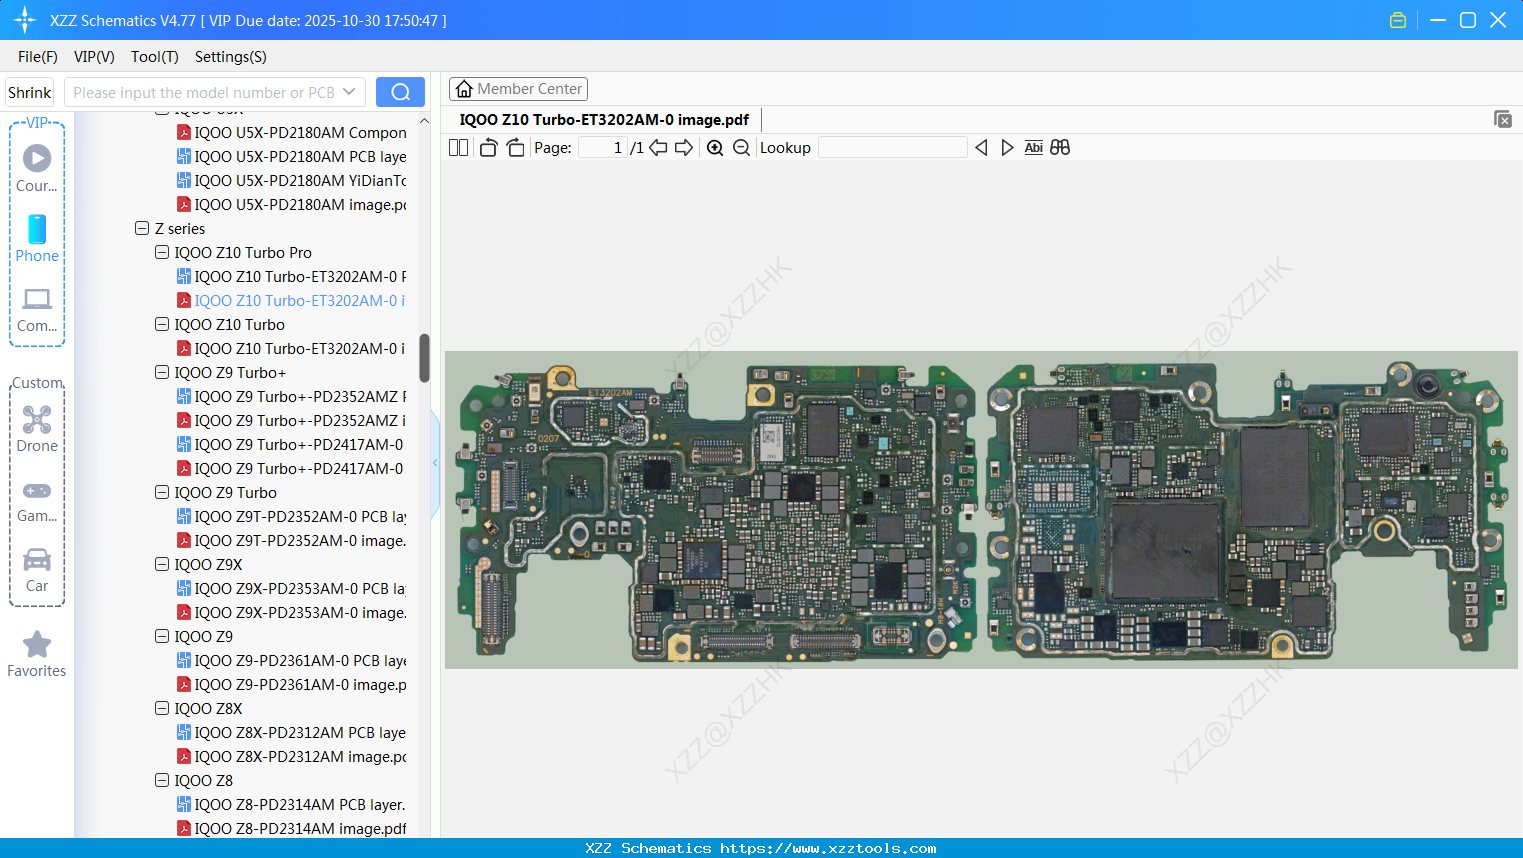Click the Member Center button
This screenshot has width=1523, height=858.
pyautogui.click(x=518, y=89)
